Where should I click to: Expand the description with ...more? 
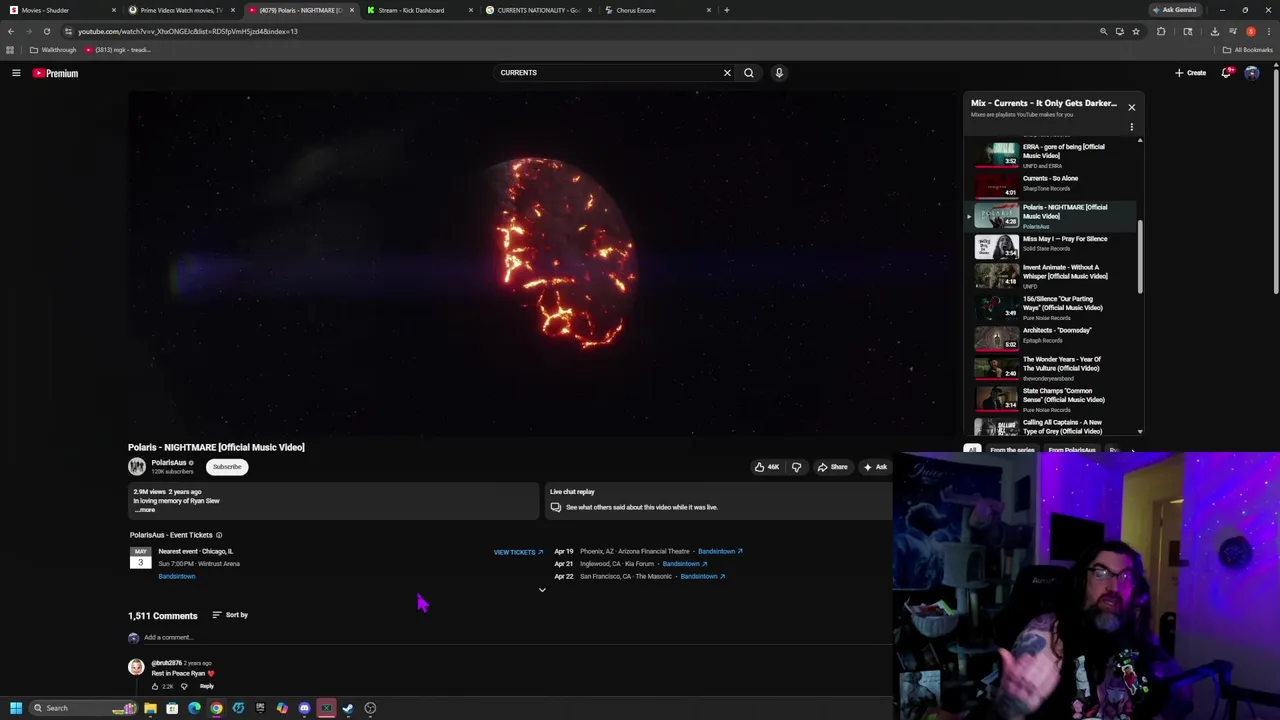click(x=145, y=510)
